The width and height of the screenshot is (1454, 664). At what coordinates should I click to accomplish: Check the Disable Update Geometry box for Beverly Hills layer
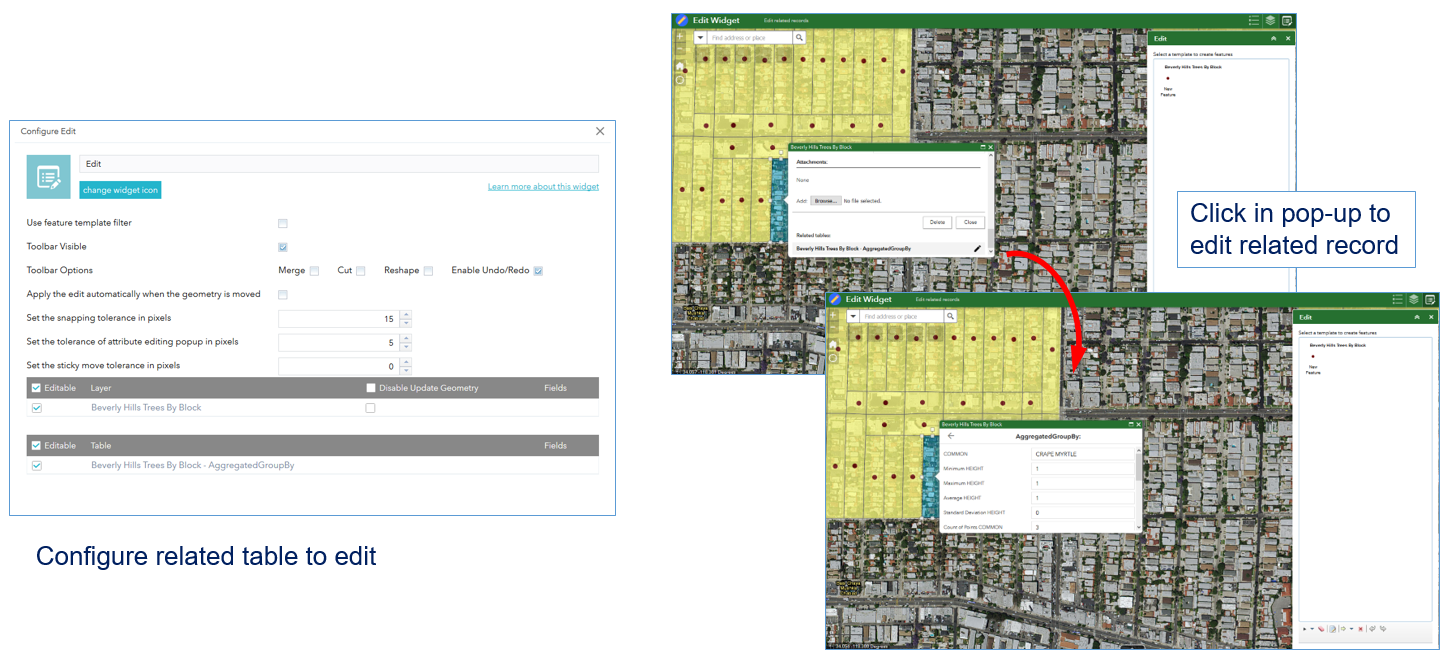(370, 408)
